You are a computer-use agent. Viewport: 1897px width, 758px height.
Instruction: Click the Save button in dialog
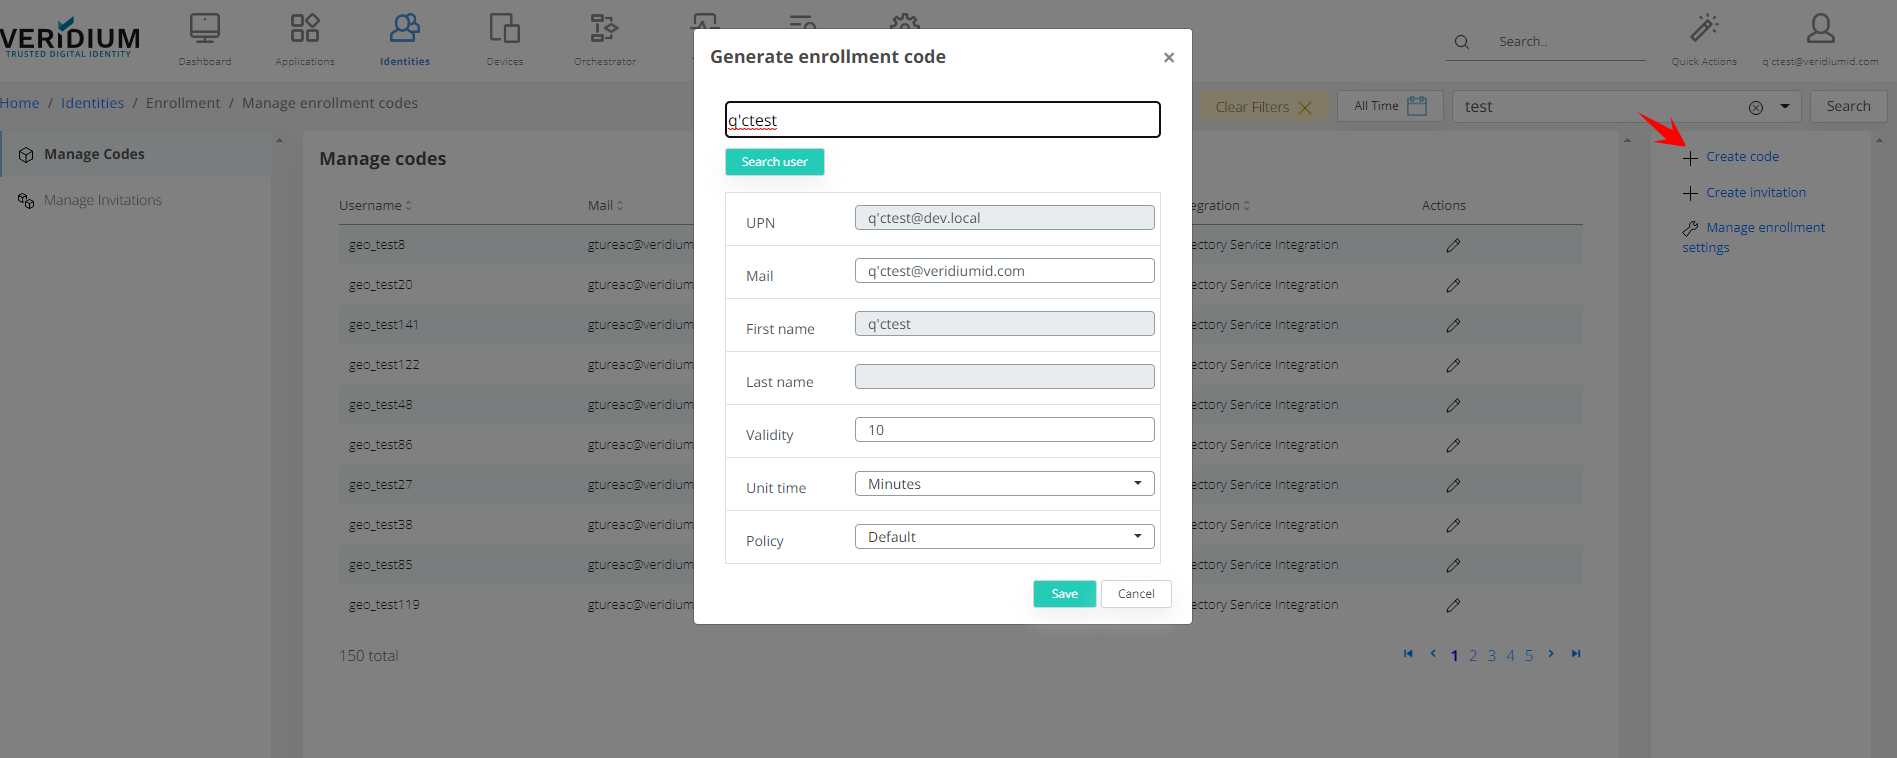(x=1064, y=594)
